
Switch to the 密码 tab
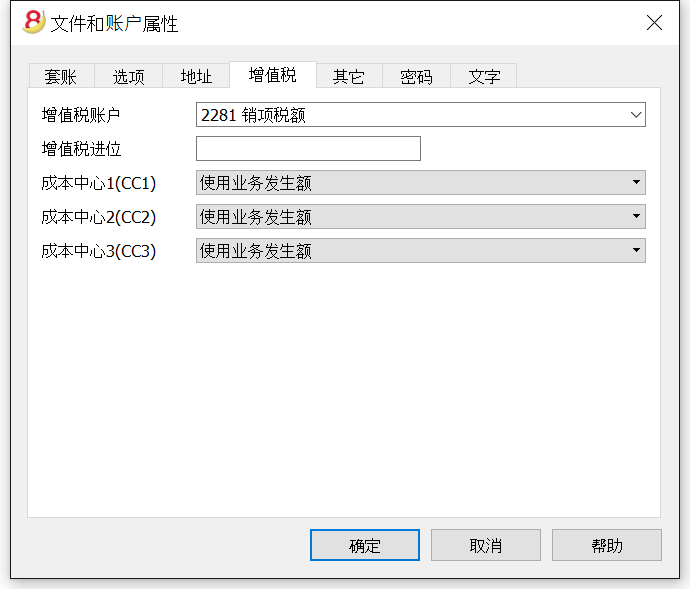[416, 76]
